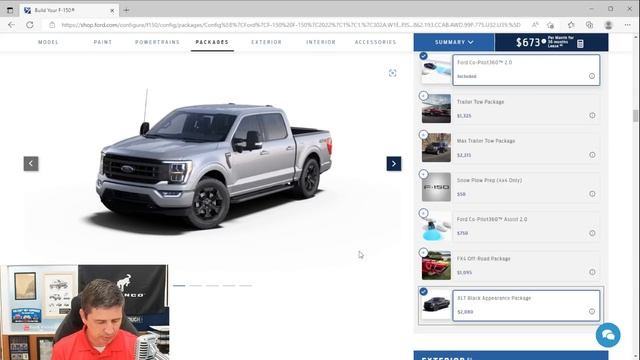Deselect Ford Co-Pilot360 2.0 checkmark
The height and width of the screenshot is (360, 640).
pyautogui.click(x=423, y=56)
